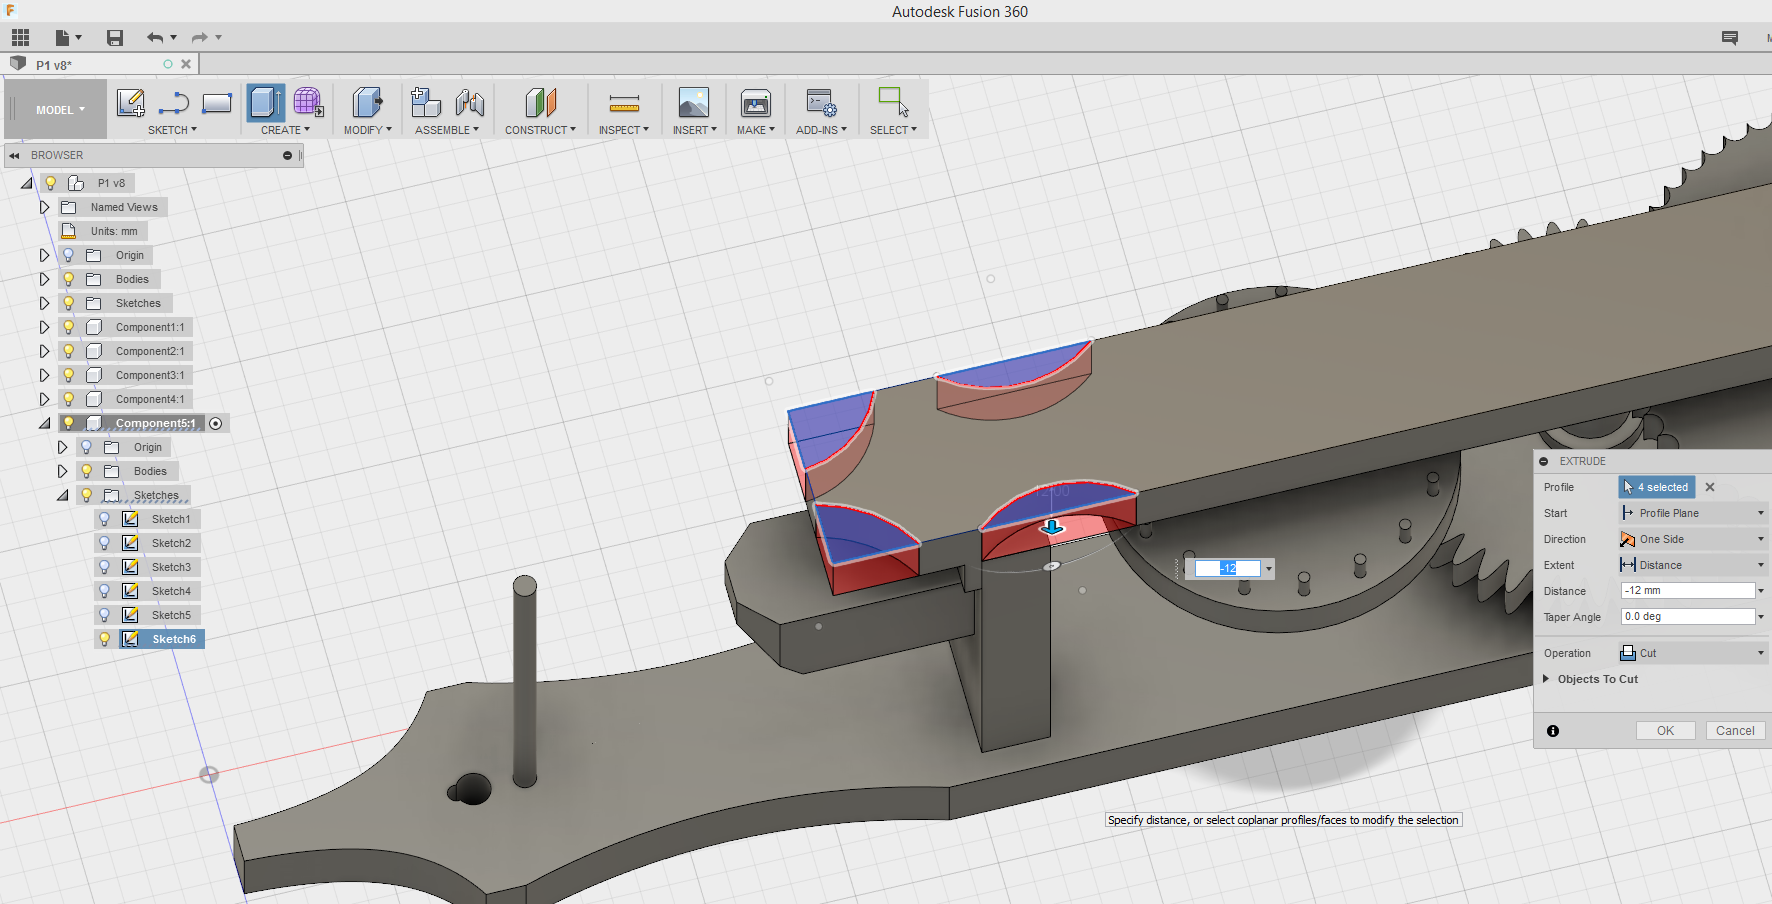Select the Create Form icon
Image resolution: width=1772 pixels, height=904 pixels.
(308, 102)
